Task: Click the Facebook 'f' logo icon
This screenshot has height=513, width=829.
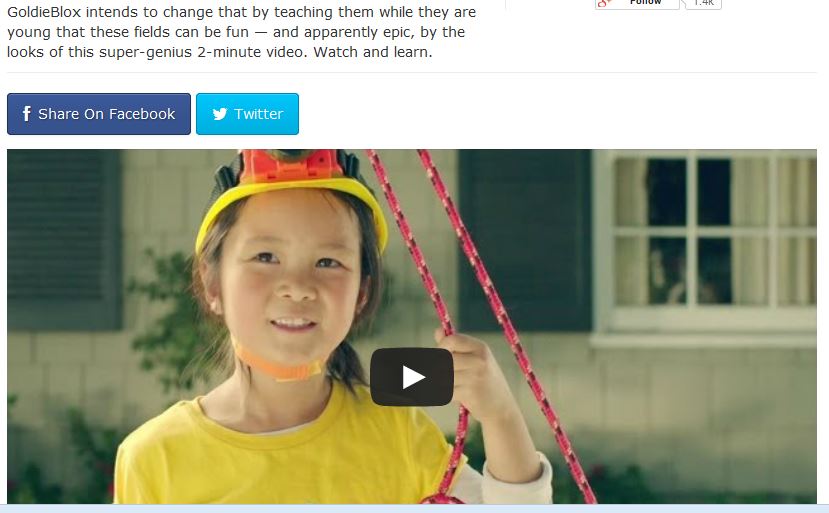Action: point(26,114)
